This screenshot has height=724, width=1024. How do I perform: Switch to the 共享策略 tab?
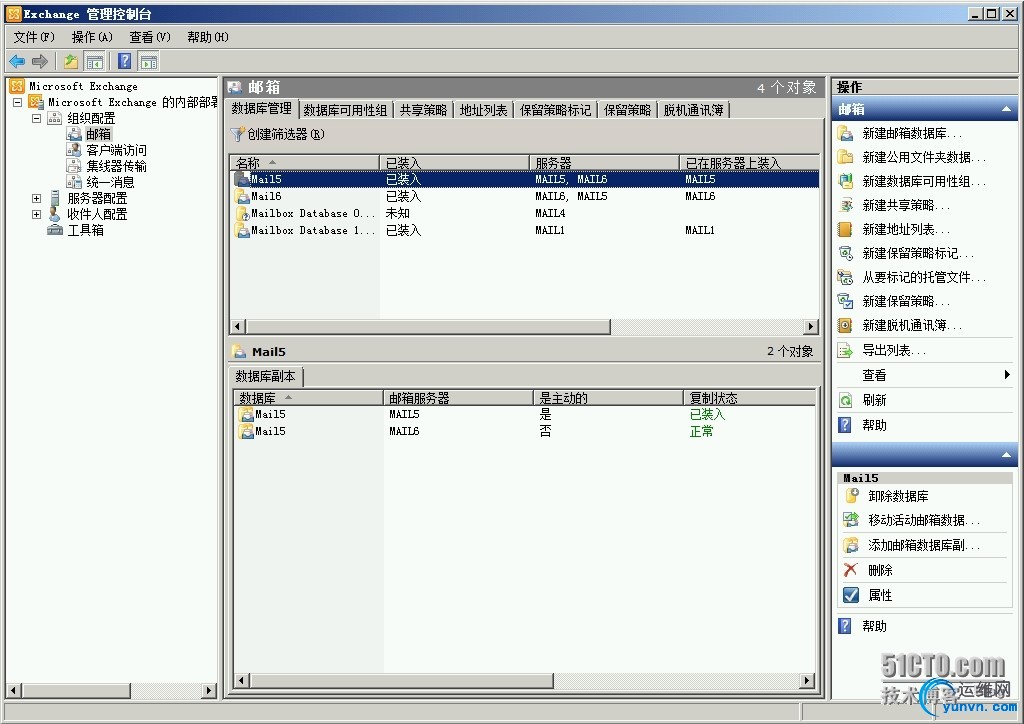[x=423, y=110]
